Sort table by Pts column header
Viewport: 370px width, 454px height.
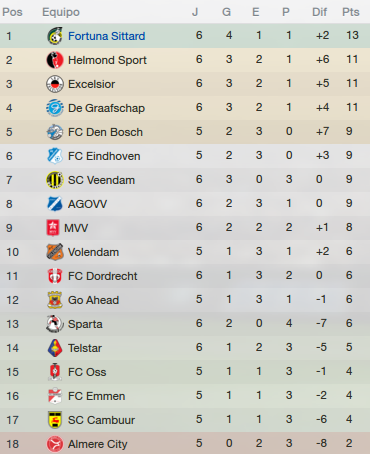click(x=351, y=12)
